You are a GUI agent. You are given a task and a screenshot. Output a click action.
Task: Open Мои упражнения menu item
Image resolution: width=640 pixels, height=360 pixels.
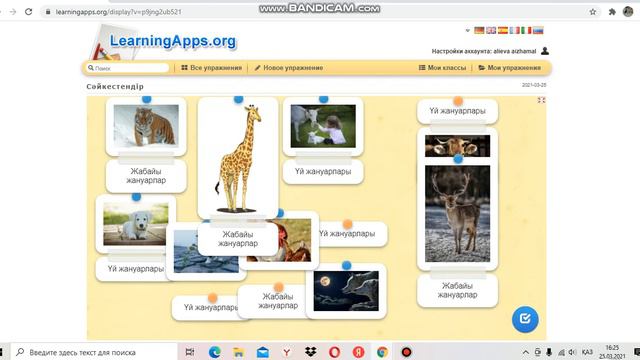(510, 68)
